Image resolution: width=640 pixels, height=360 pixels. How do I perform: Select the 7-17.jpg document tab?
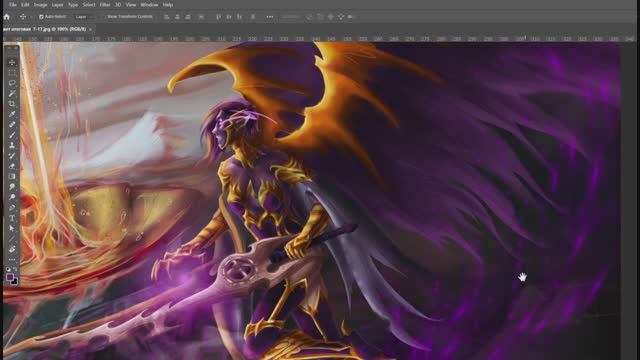(x=44, y=29)
